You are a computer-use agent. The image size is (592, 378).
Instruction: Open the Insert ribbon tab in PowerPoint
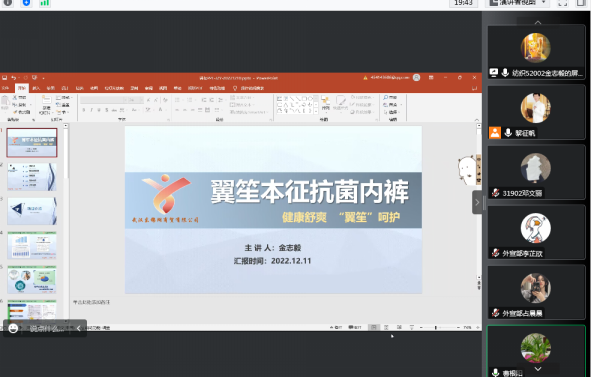tap(36, 88)
